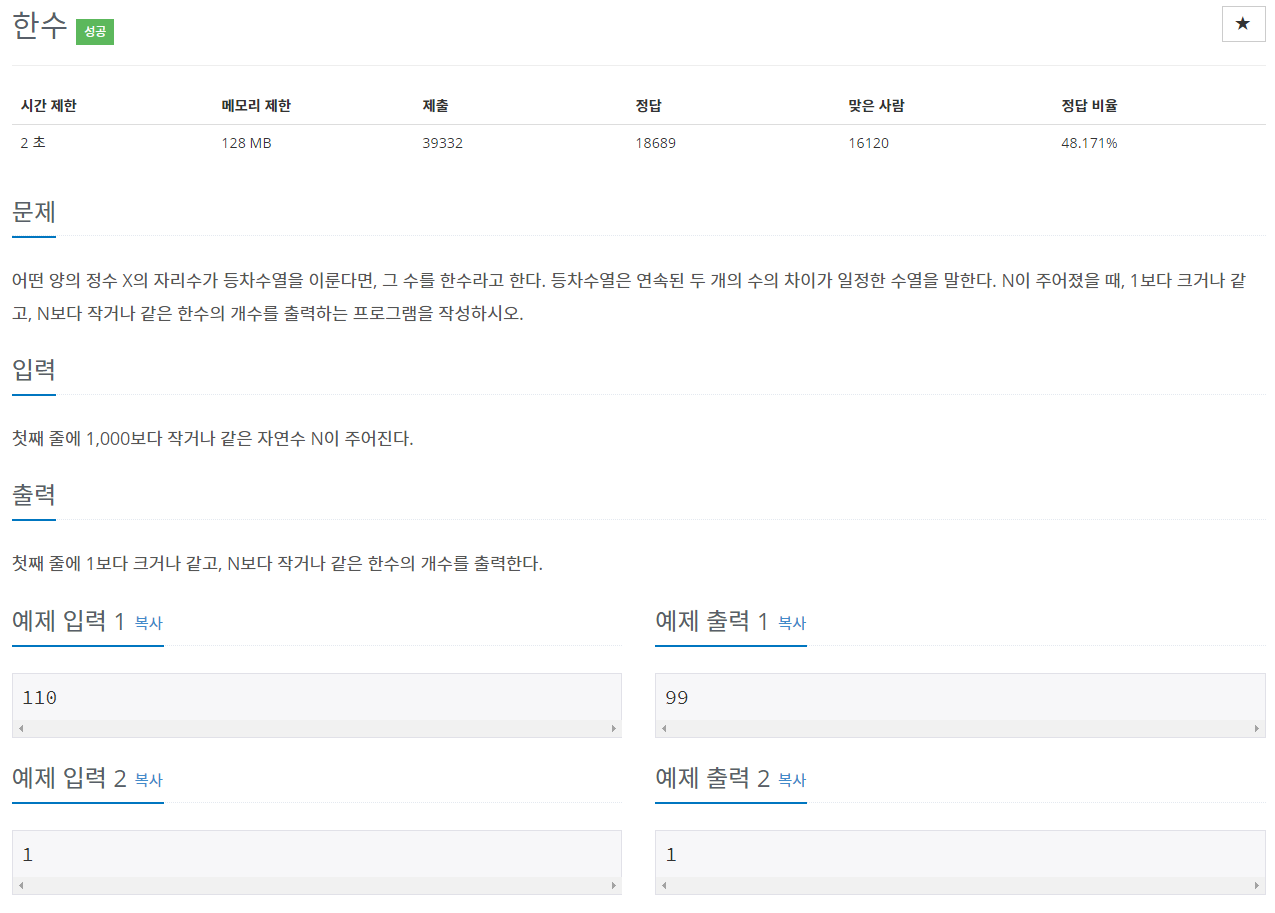Click the example input 2 value 1

pos(28,855)
